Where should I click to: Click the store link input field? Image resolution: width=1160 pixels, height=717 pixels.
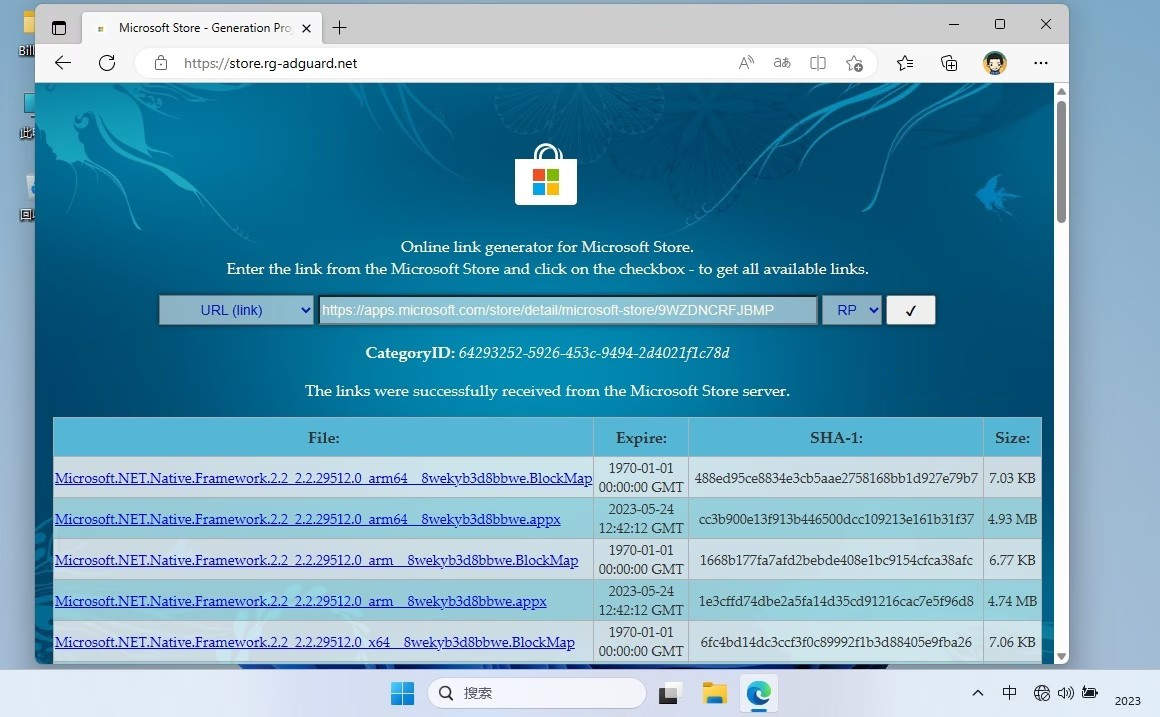pyautogui.click(x=568, y=310)
